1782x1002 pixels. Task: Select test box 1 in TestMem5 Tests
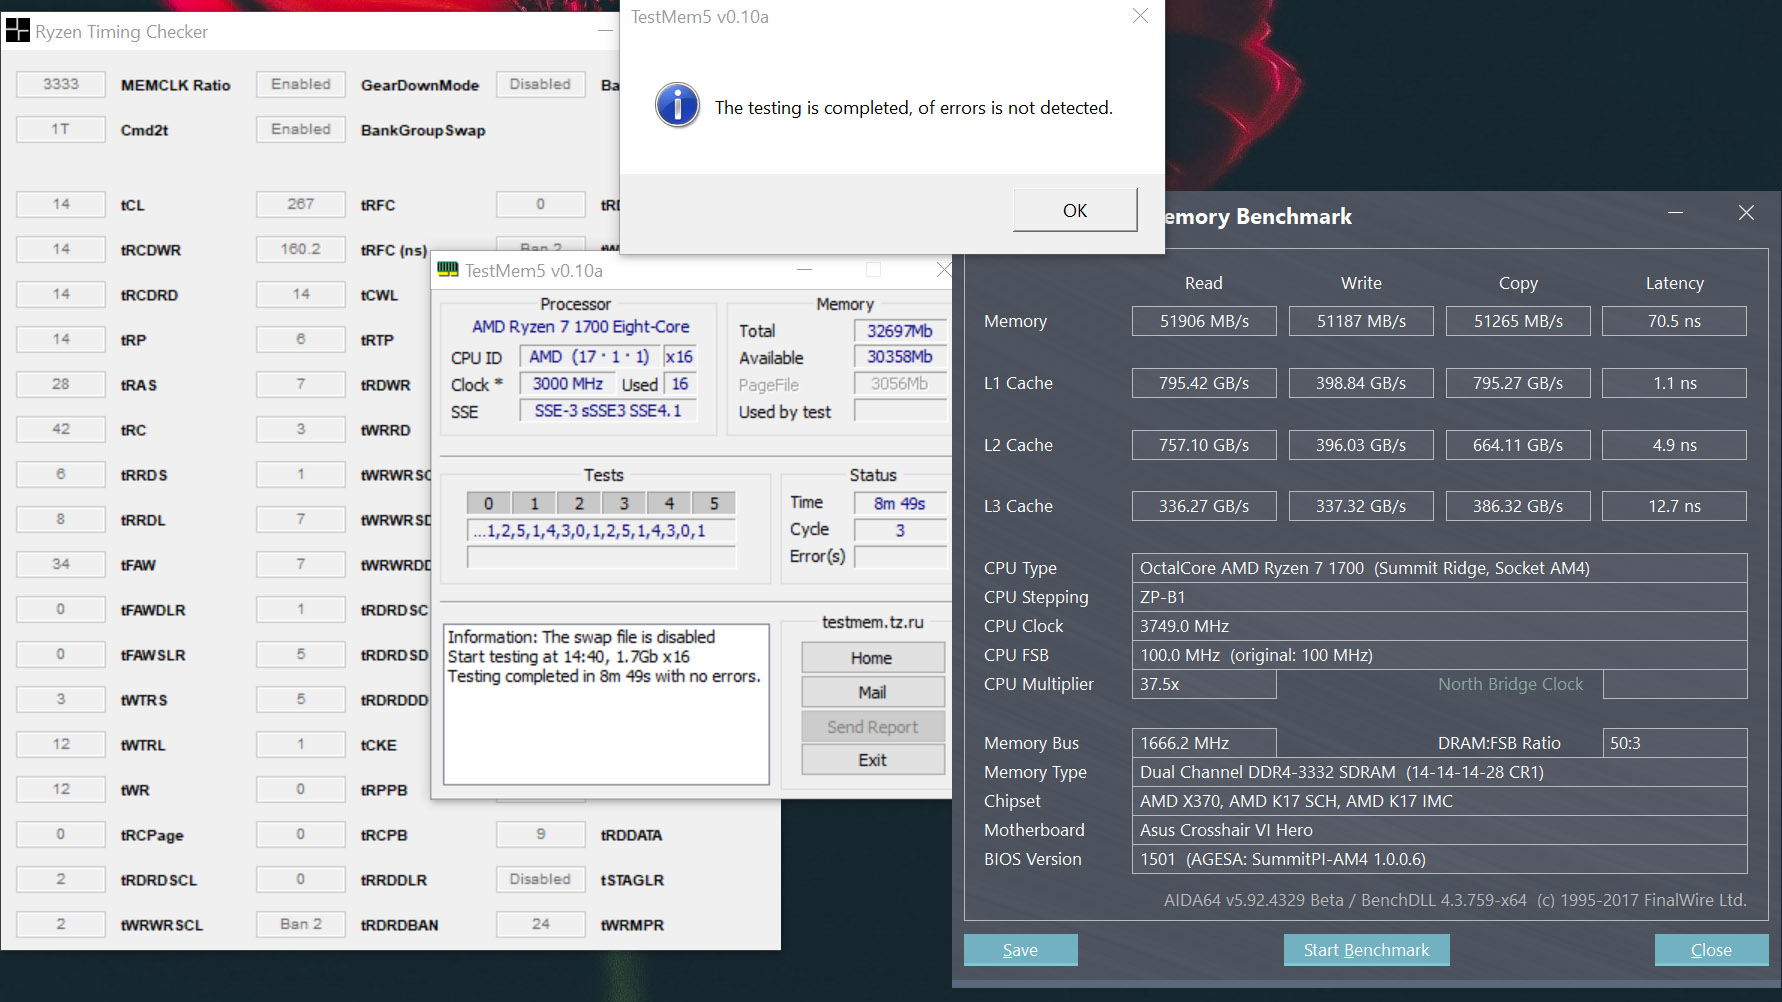[x=534, y=503]
